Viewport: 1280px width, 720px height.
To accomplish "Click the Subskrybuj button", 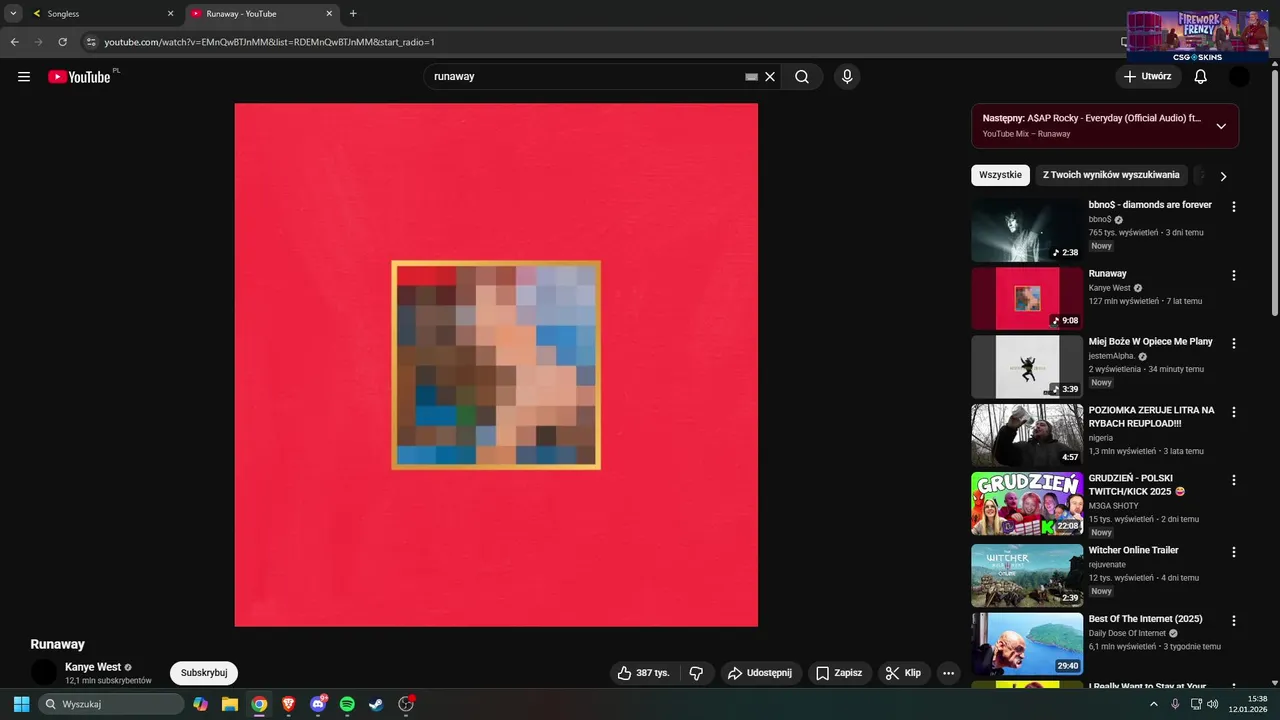I will tap(204, 673).
